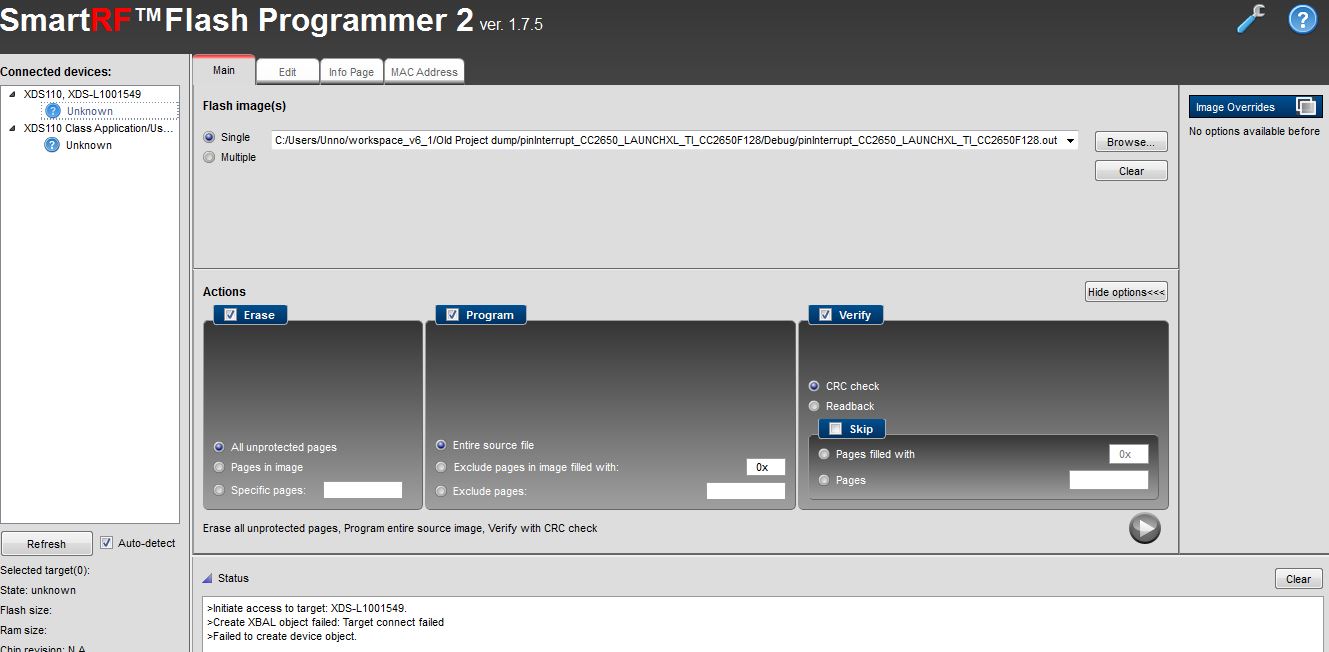Collapse the Status panel triangle

click(207, 578)
